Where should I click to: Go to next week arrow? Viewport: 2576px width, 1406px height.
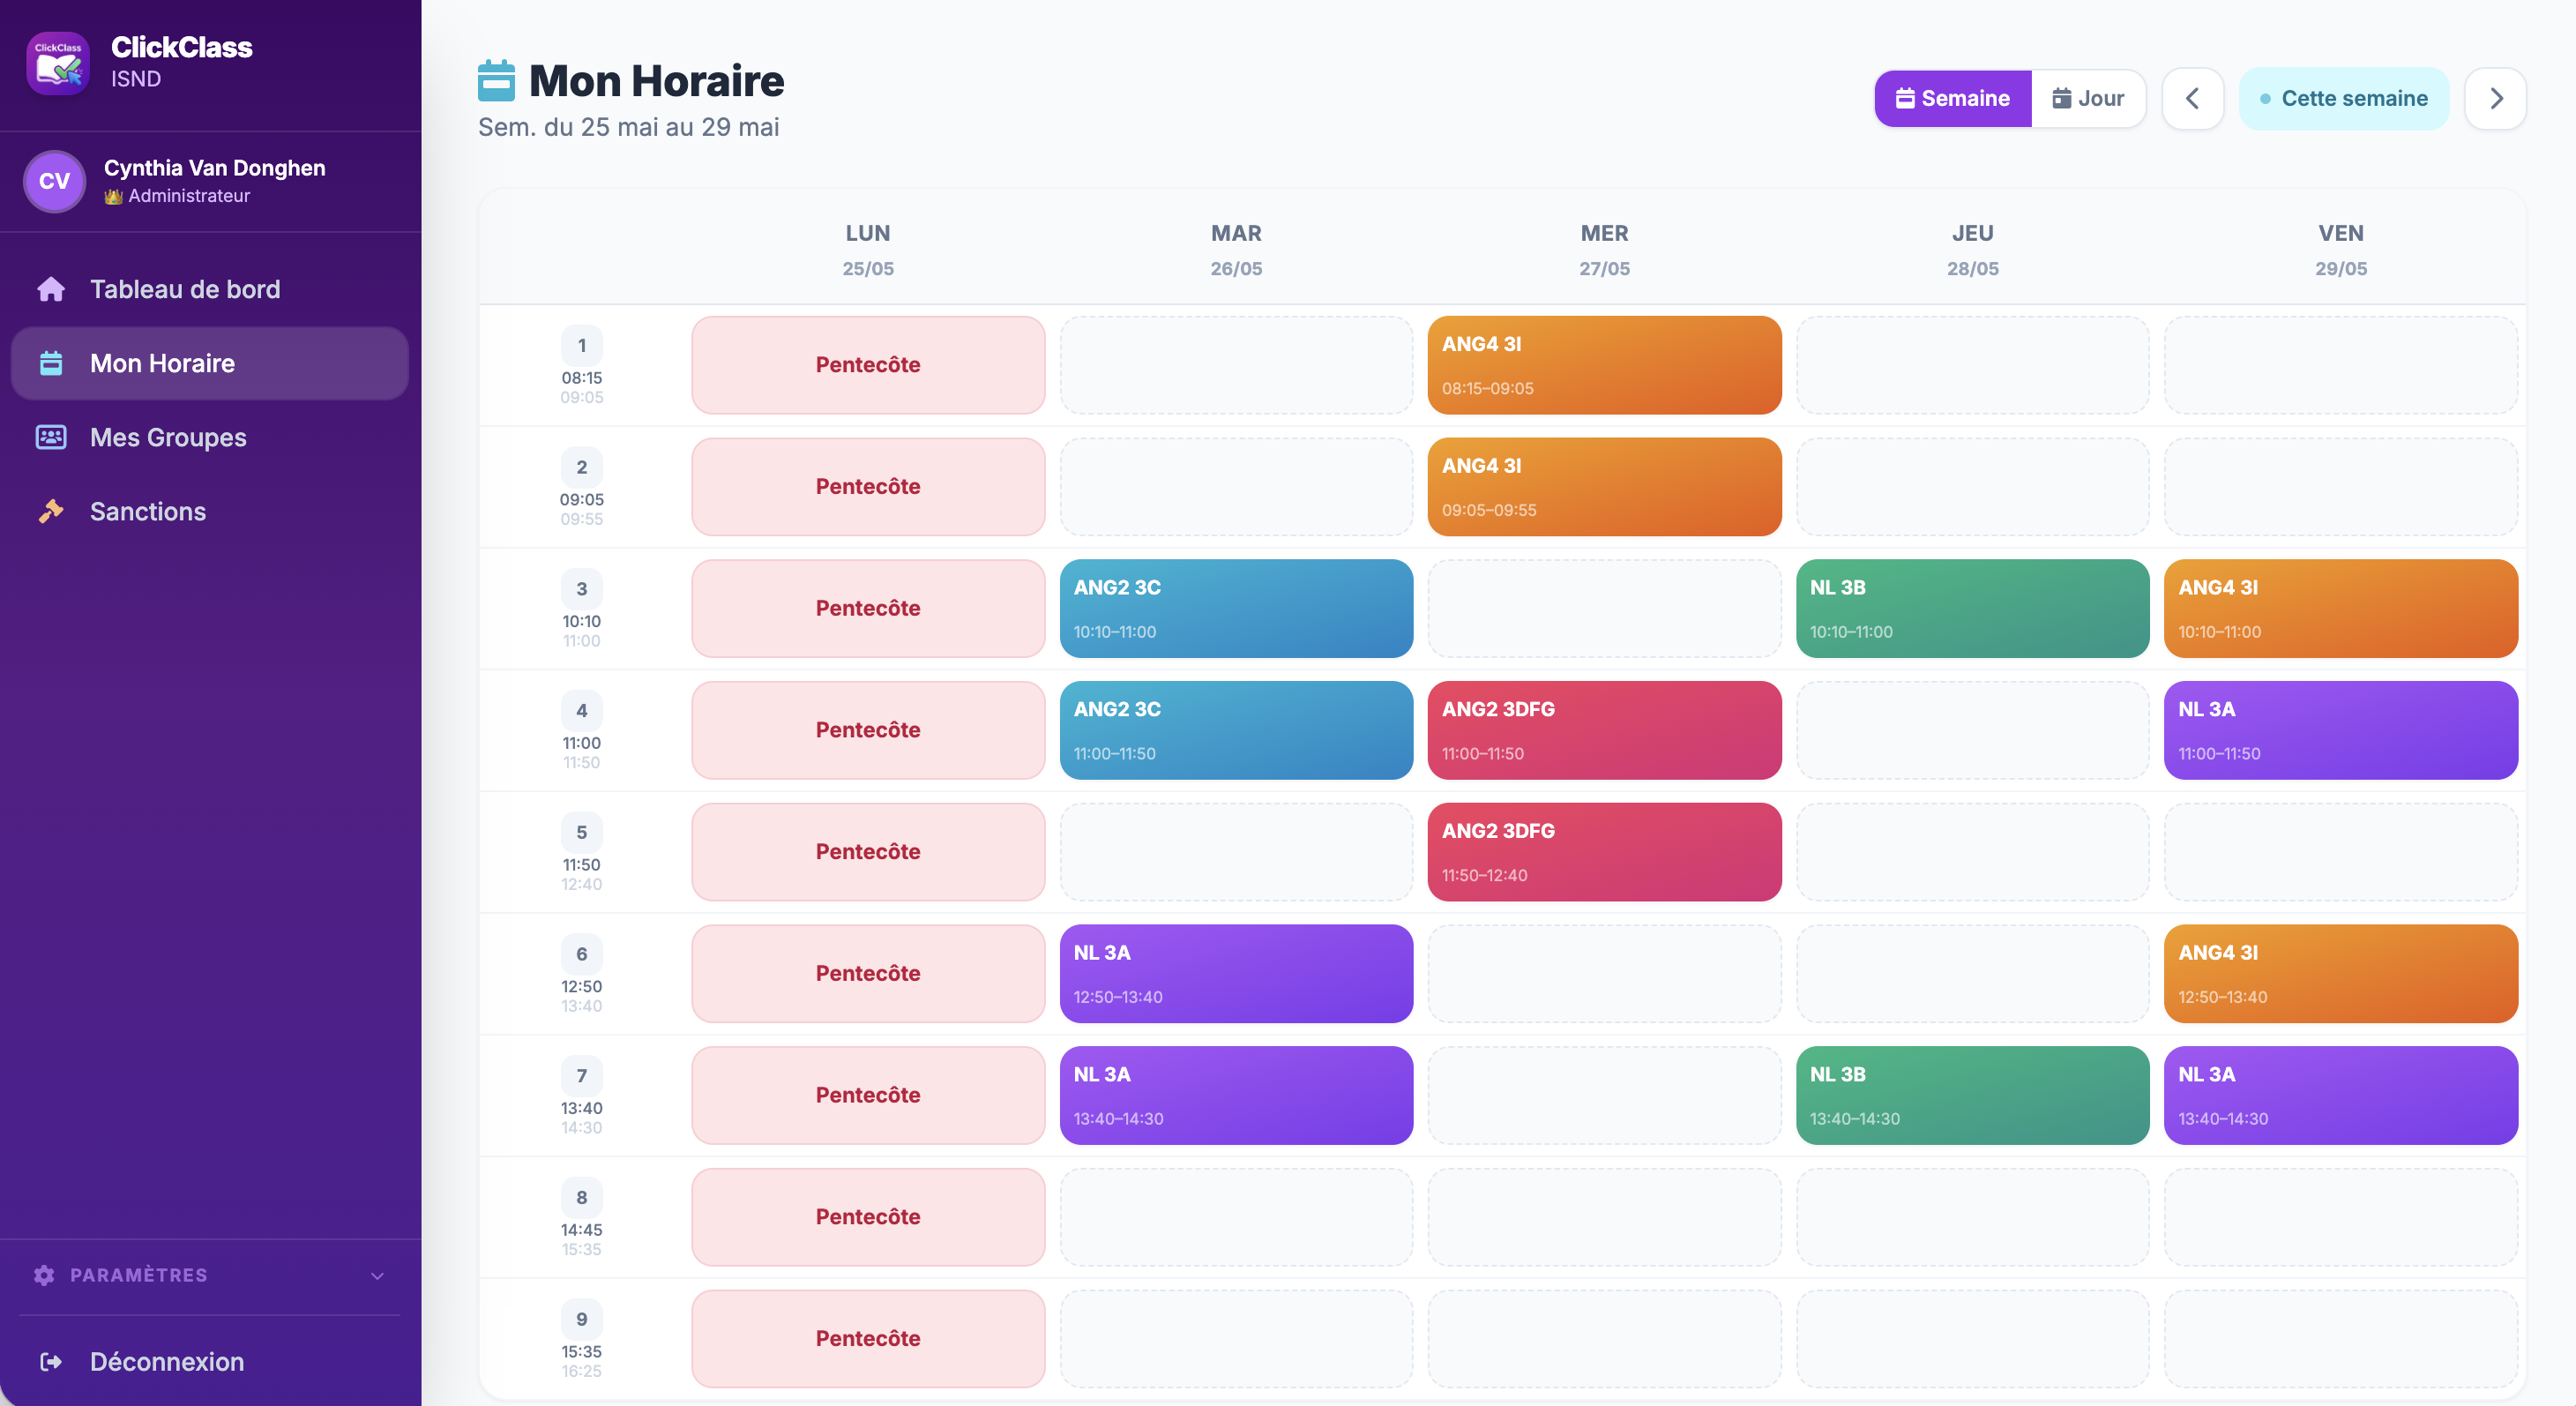click(2496, 98)
